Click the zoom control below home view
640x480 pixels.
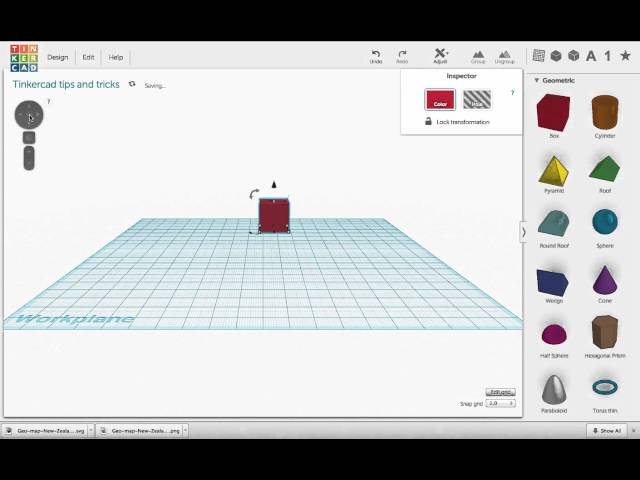[29, 158]
